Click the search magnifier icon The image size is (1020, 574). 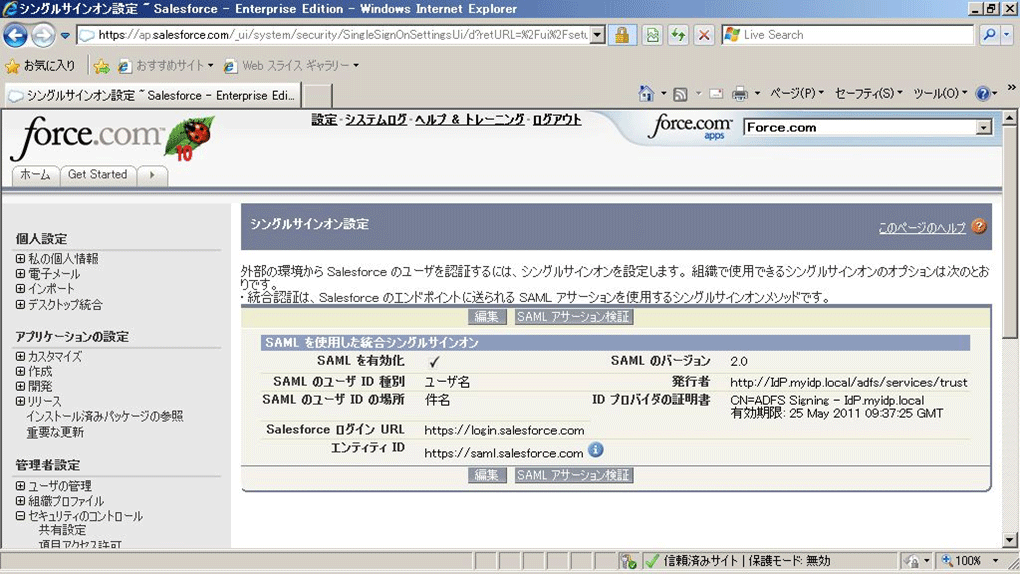pos(989,35)
